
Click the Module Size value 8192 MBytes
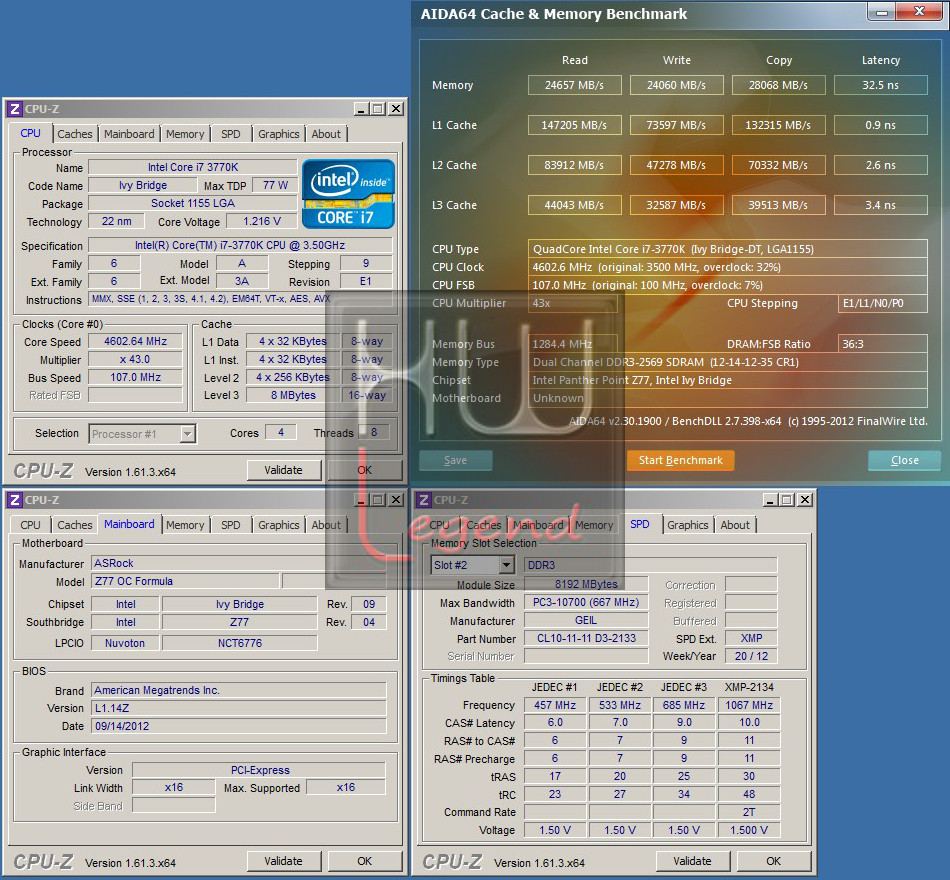tap(586, 584)
